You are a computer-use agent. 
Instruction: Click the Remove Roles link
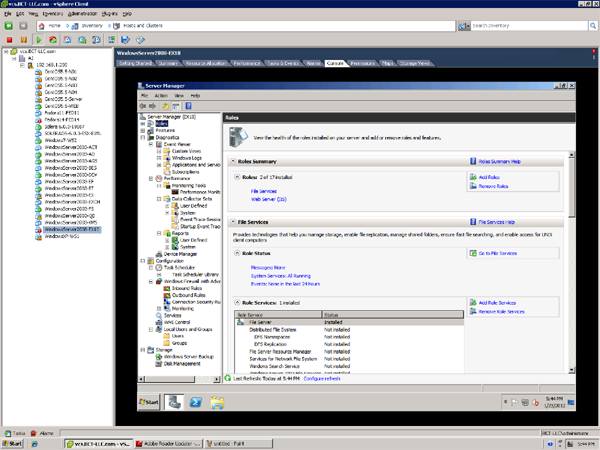point(493,186)
